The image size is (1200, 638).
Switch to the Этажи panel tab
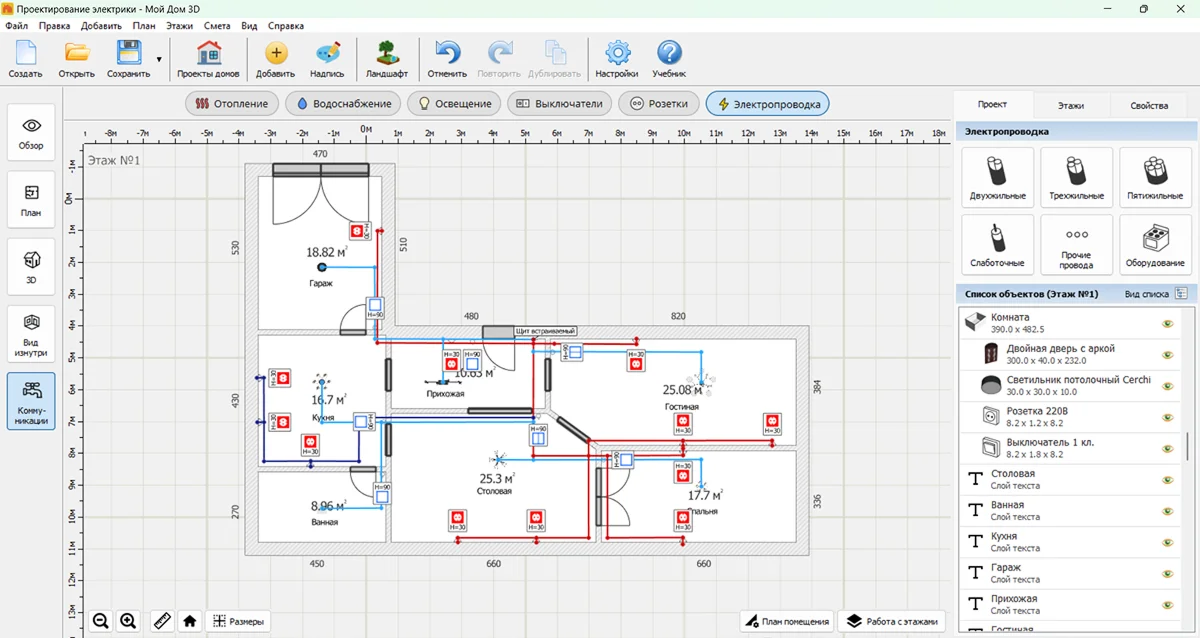pyautogui.click(x=1071, y=105)
